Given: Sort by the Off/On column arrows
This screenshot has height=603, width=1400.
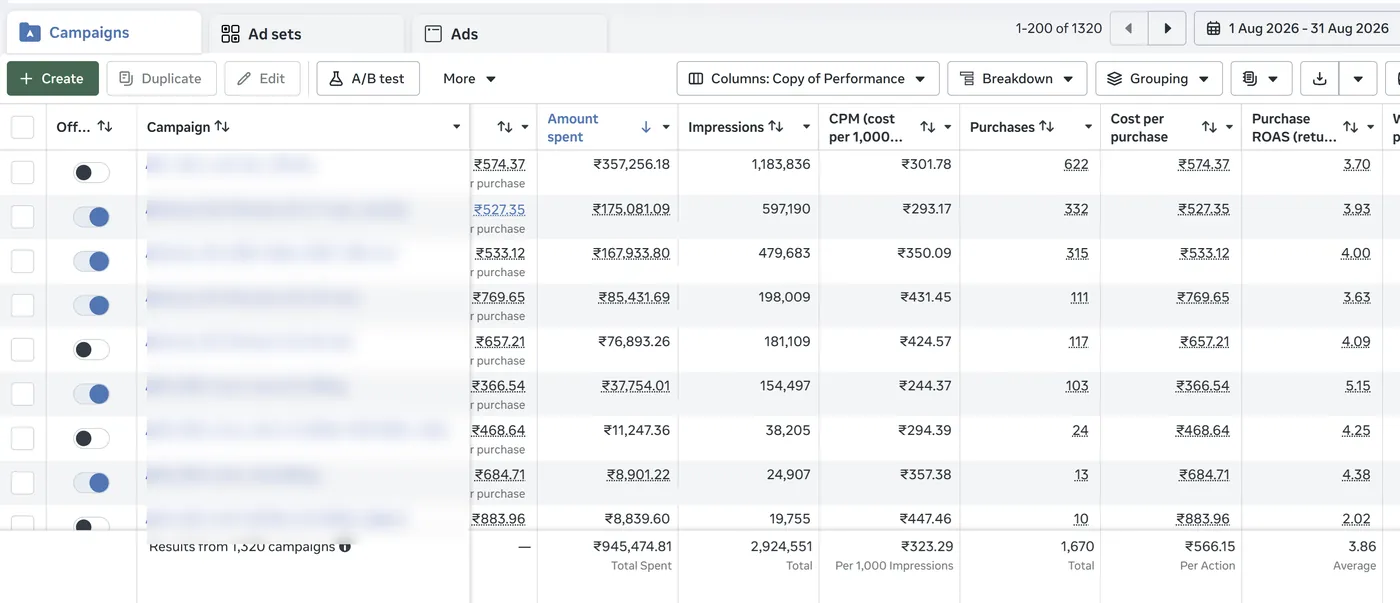Looking at the screenshot, I should click(104, 127).
